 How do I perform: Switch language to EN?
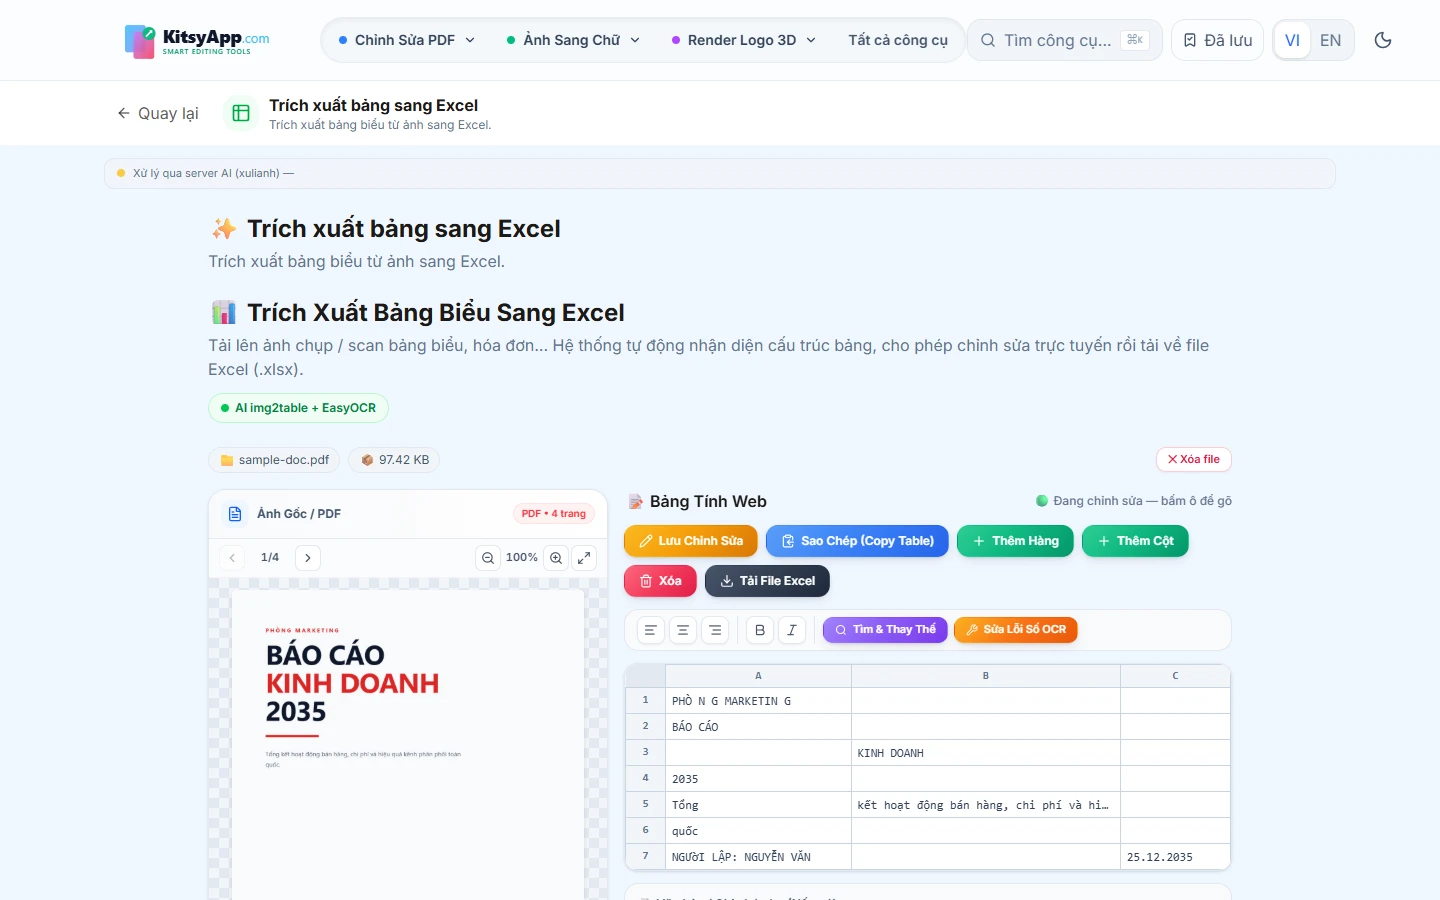tap(1330, 40)
